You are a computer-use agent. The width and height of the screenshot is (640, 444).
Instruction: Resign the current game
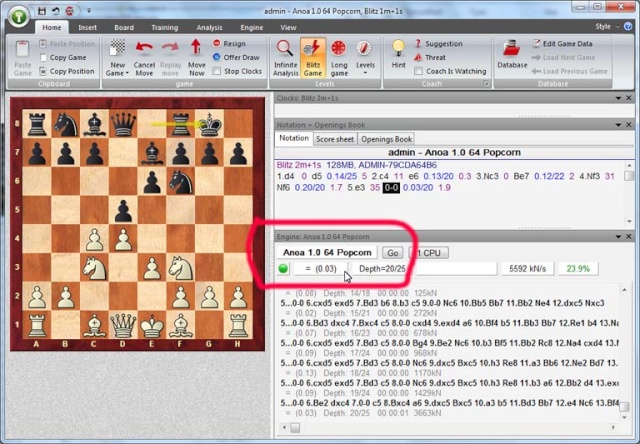(x=230, y=44)
